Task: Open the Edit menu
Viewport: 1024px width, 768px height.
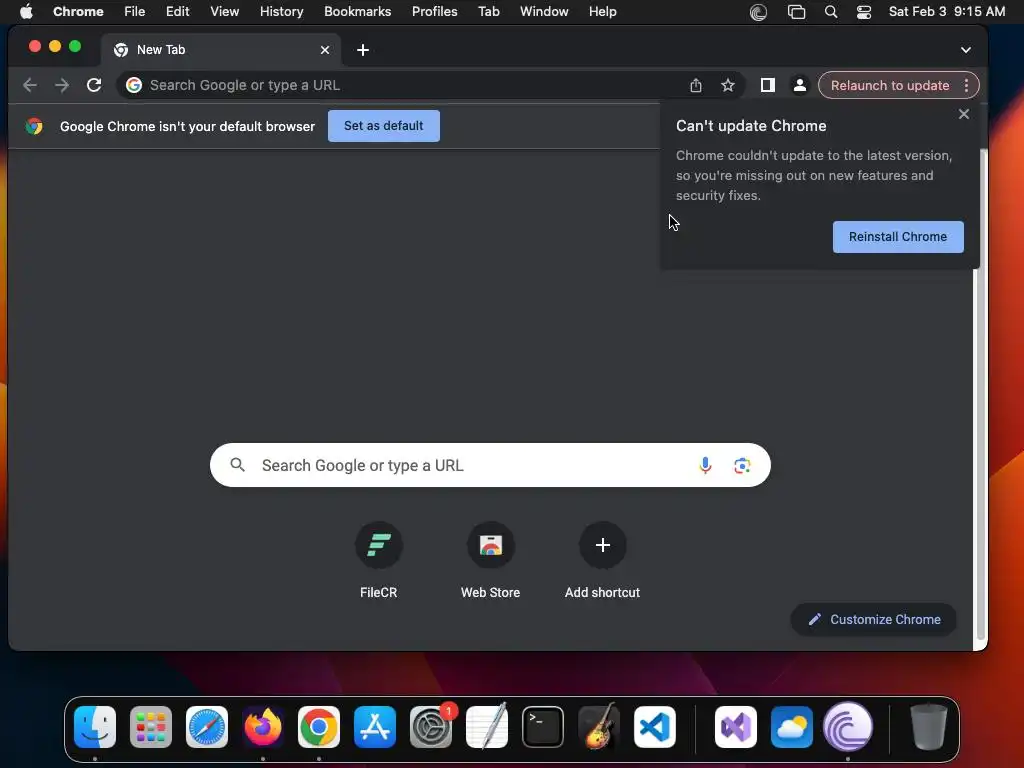Action: click(177, 11)
